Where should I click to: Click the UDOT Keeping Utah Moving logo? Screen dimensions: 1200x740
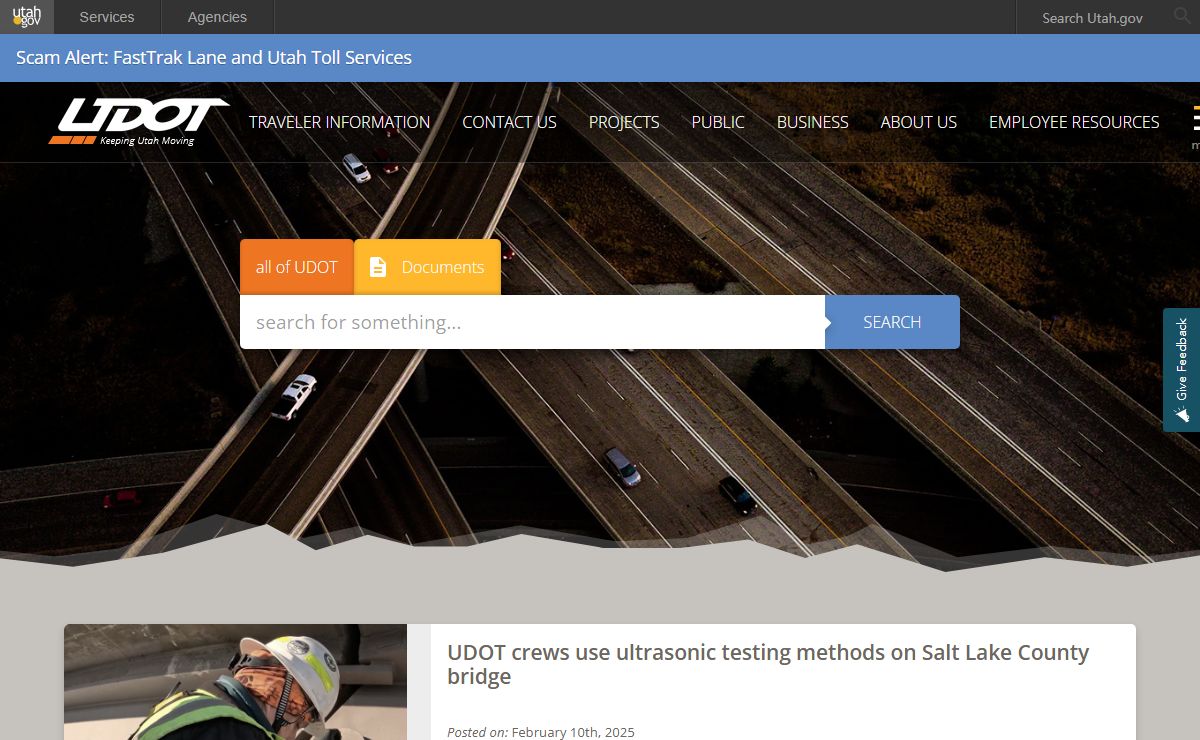point(139,121)
